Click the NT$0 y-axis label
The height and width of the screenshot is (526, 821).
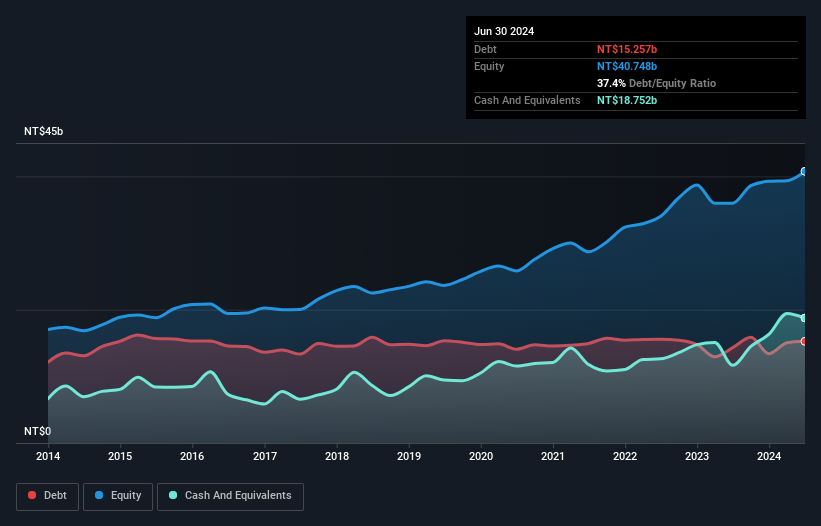pyautogui.click(x=37, y=431)
